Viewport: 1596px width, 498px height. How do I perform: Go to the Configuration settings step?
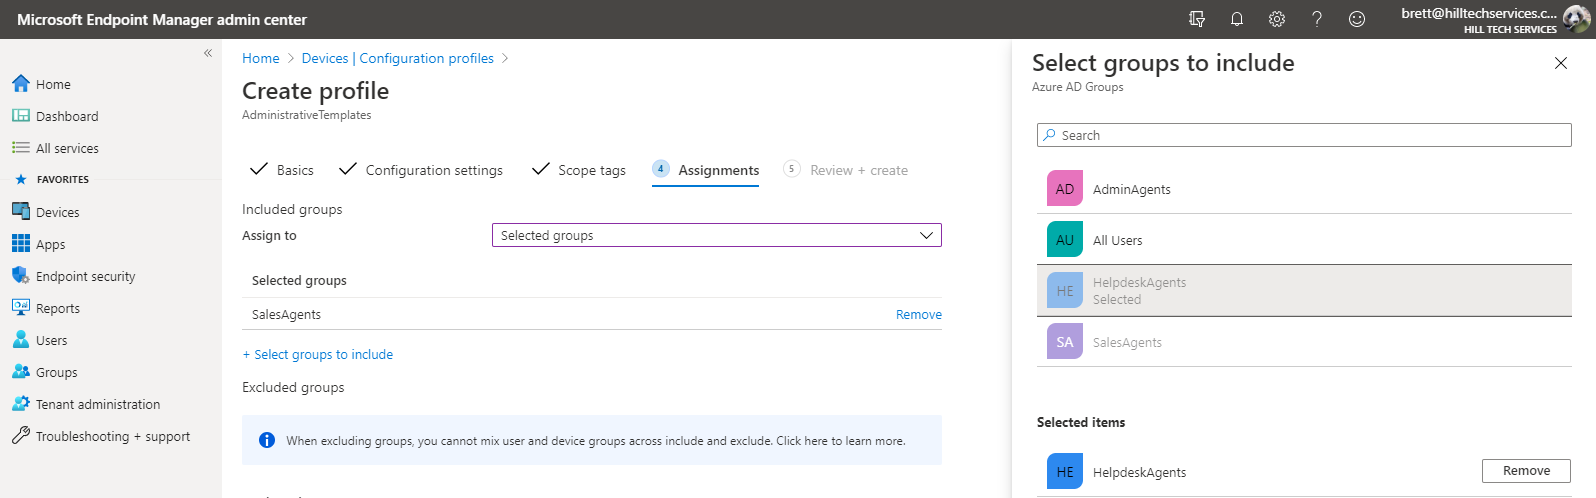pos(421,170)
